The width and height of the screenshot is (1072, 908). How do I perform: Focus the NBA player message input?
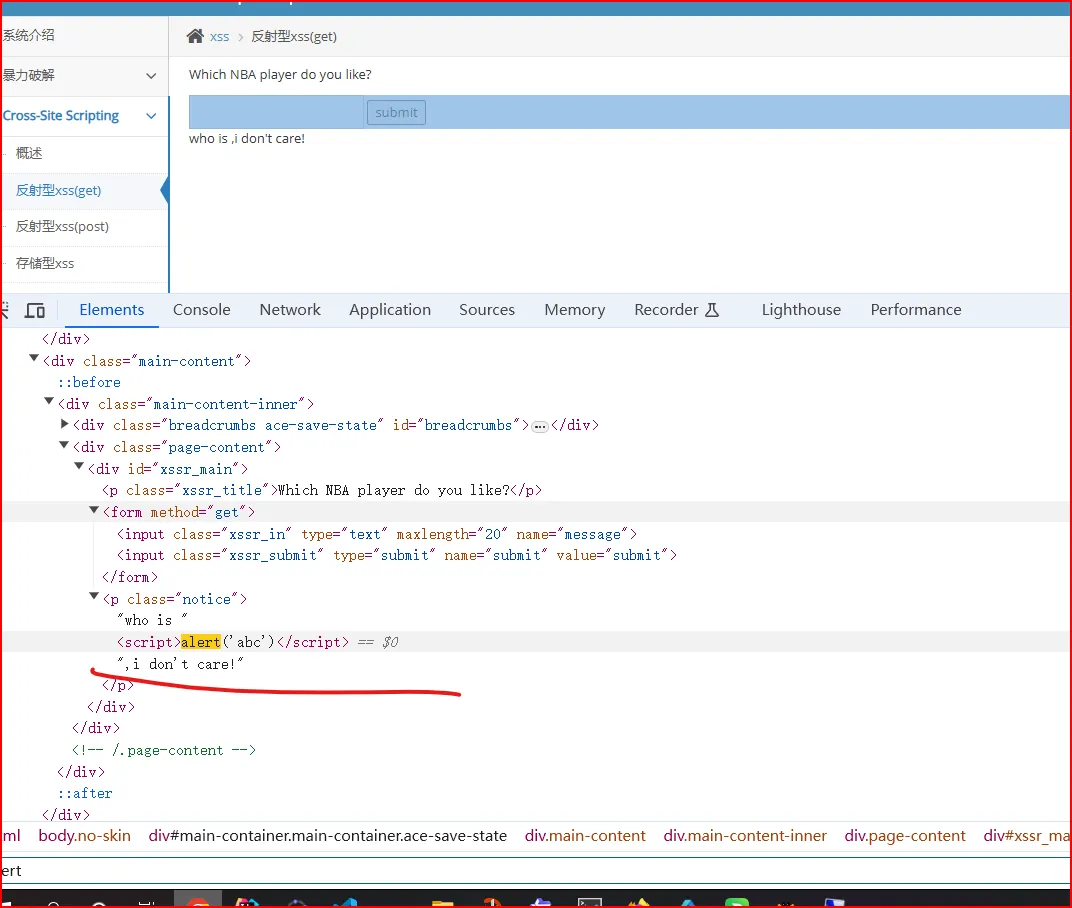tap(276, 112)
